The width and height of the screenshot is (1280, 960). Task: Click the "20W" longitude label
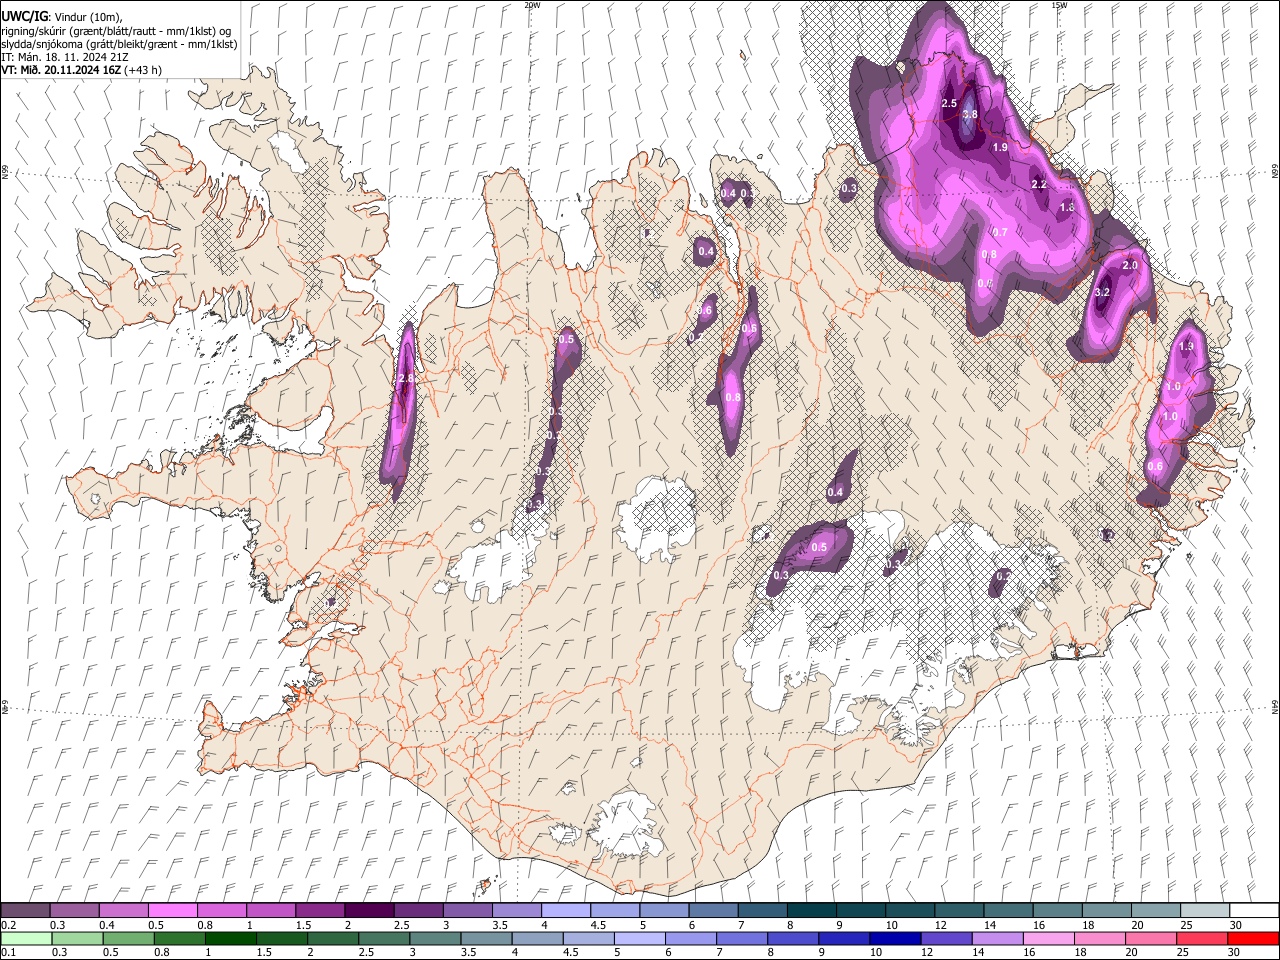pyautogui.click(x=532, y=5)
